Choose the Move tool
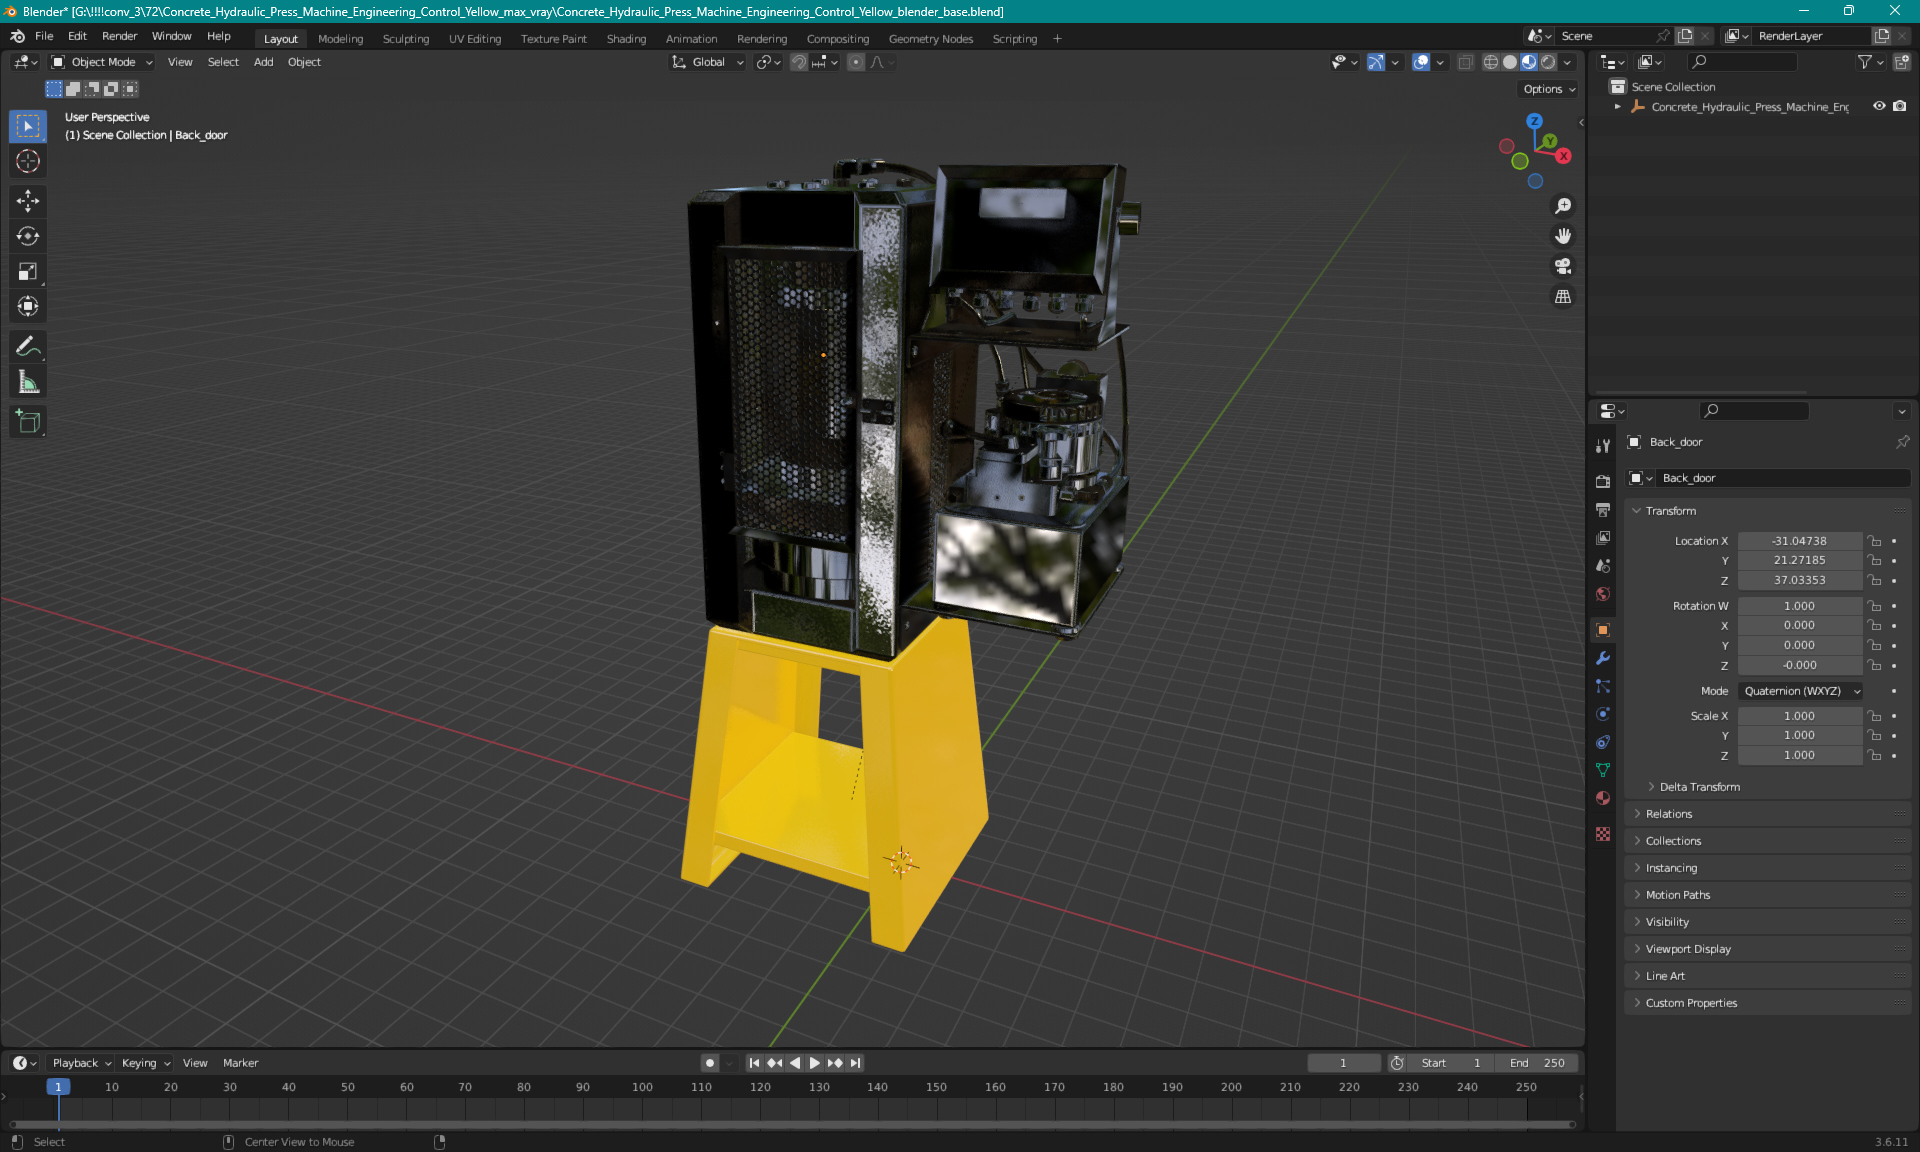The image size is (1920, 1152). tap(28, 201)
